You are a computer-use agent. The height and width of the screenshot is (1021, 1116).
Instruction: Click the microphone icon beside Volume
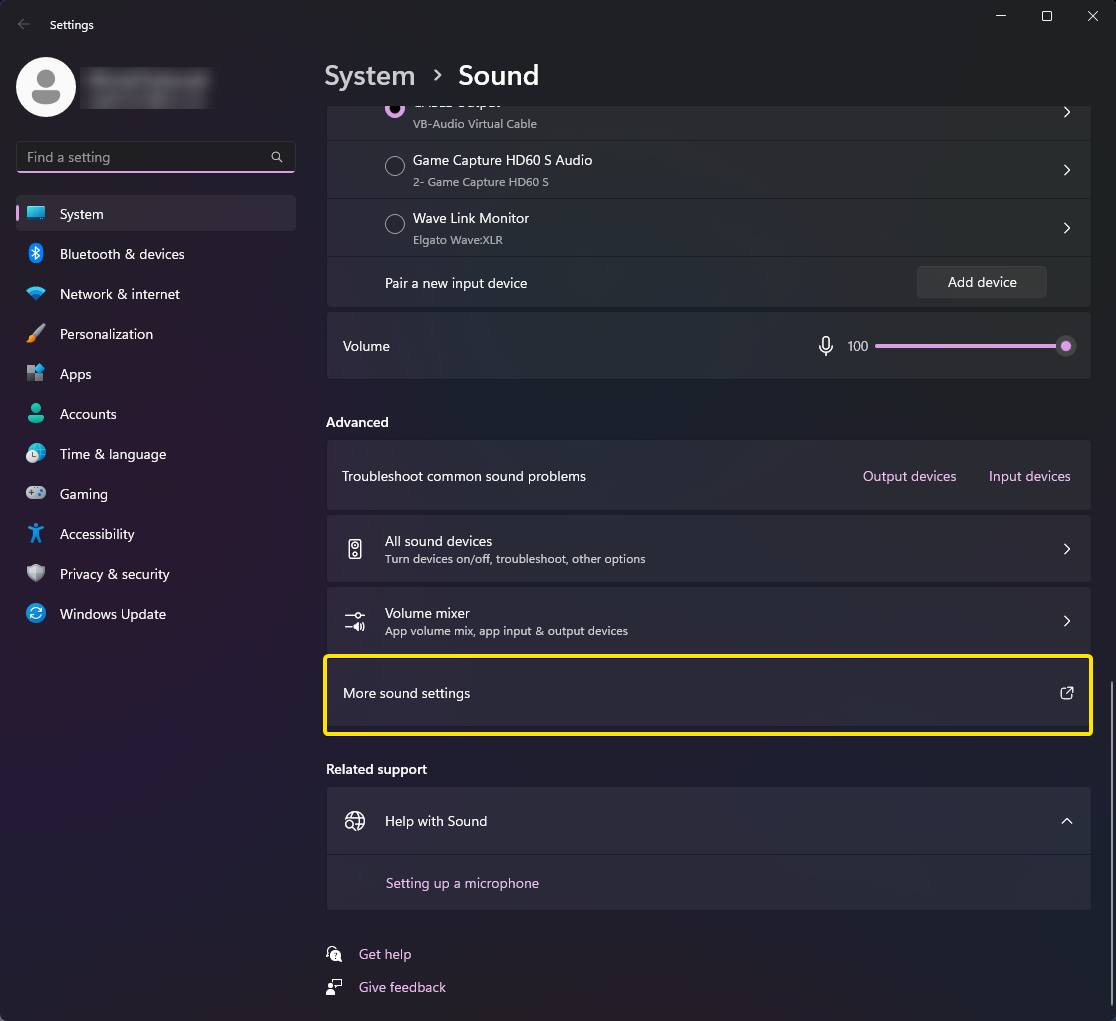point(825,345)
